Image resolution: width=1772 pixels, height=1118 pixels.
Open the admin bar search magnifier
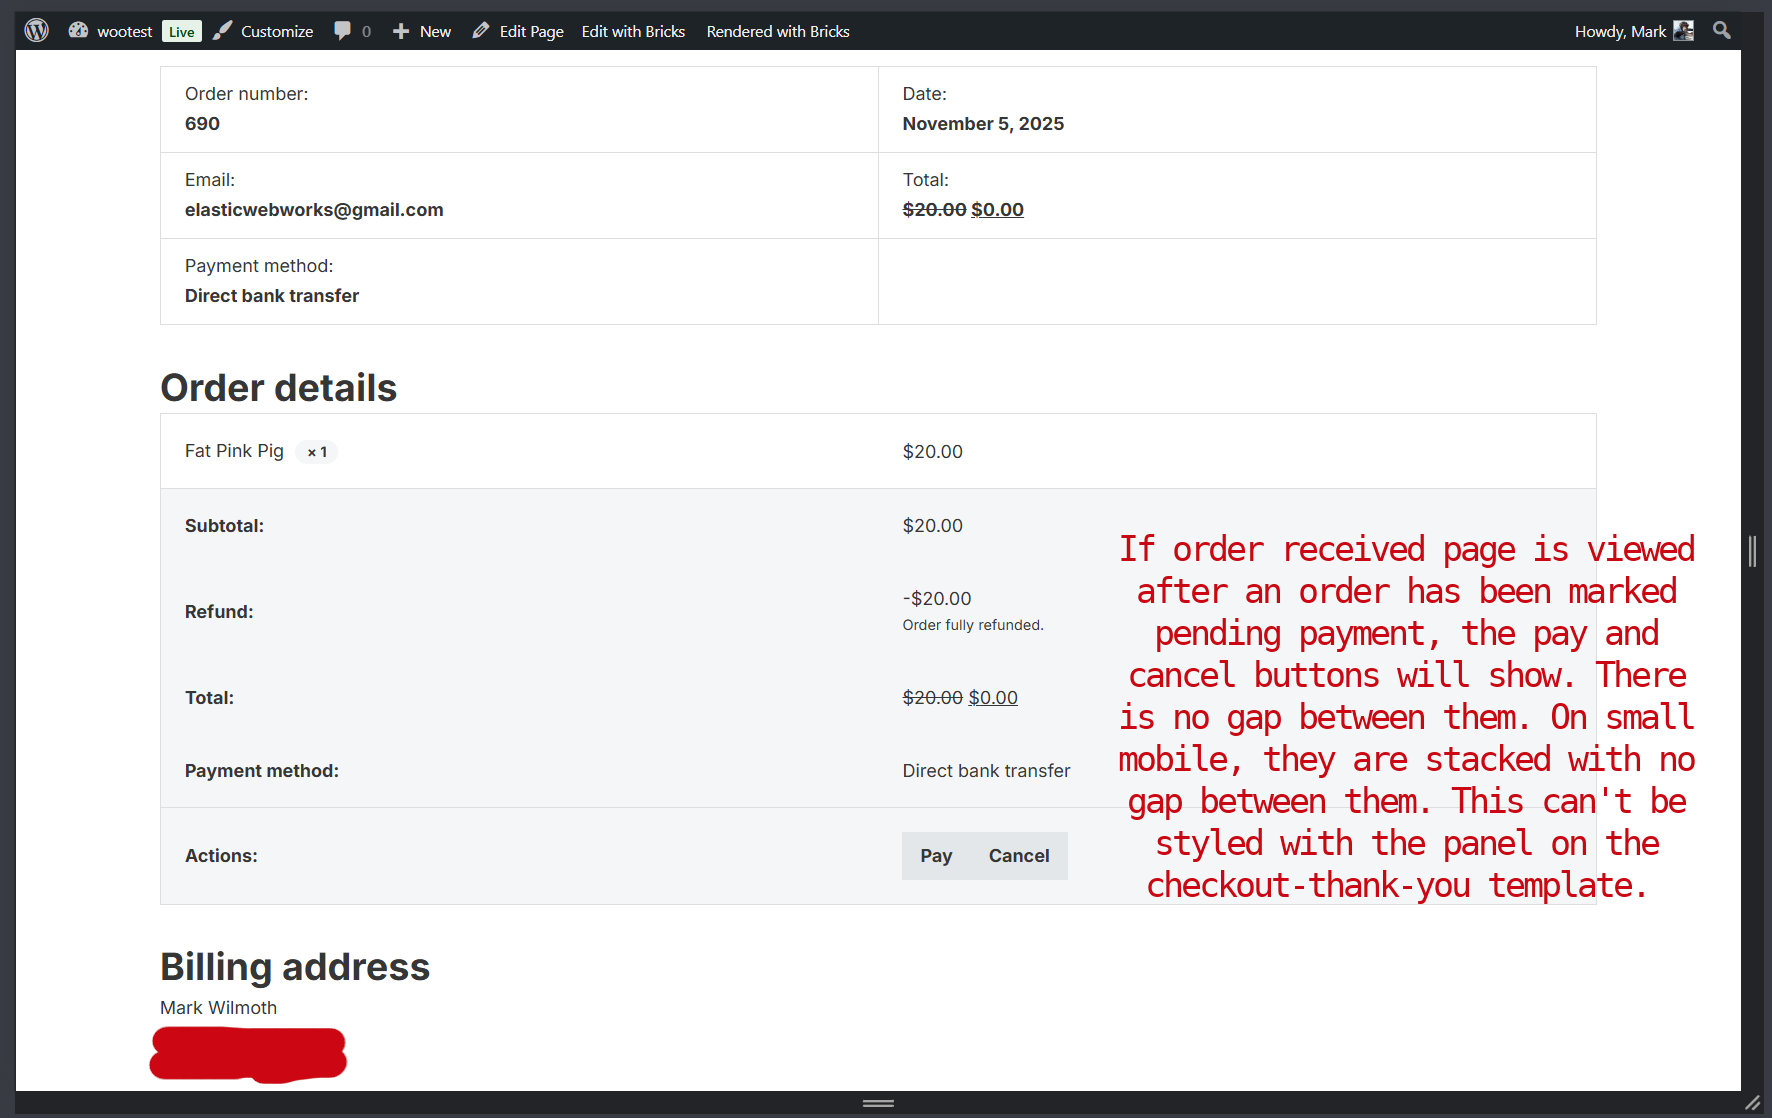(x=1721, y=31)
